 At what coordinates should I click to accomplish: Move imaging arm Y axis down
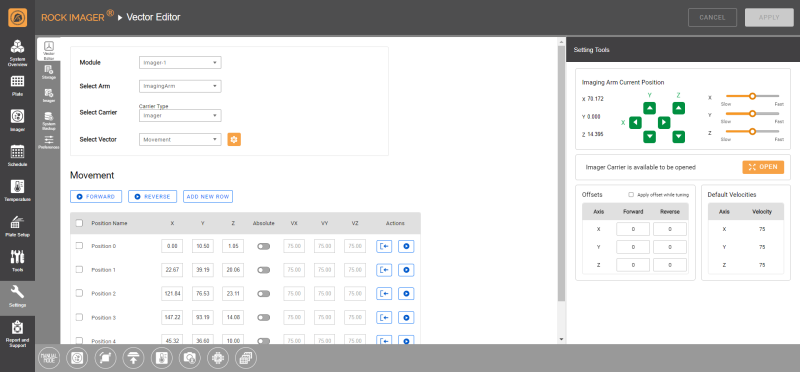coord(649,137)
